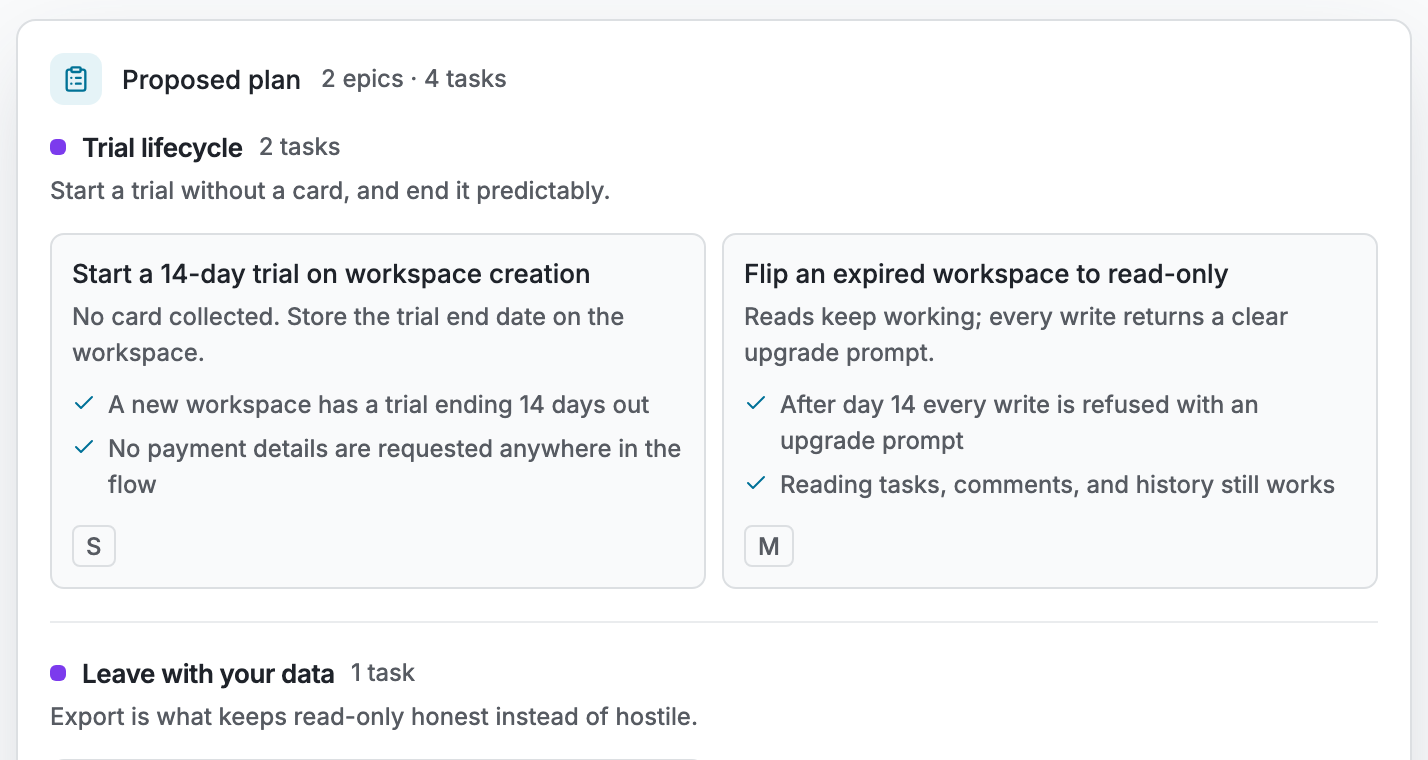Click the purple dot beside Trial lifecycle
1428x760 pixels.
(58, 147)
